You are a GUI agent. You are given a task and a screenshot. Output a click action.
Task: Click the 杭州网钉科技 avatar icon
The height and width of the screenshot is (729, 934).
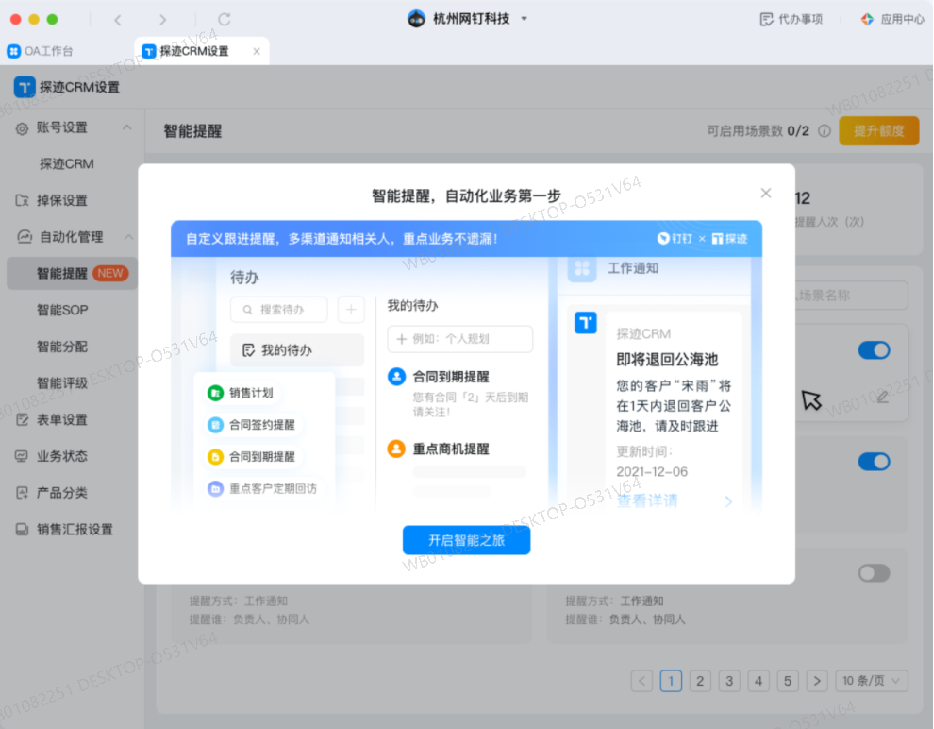click(416, 18)
